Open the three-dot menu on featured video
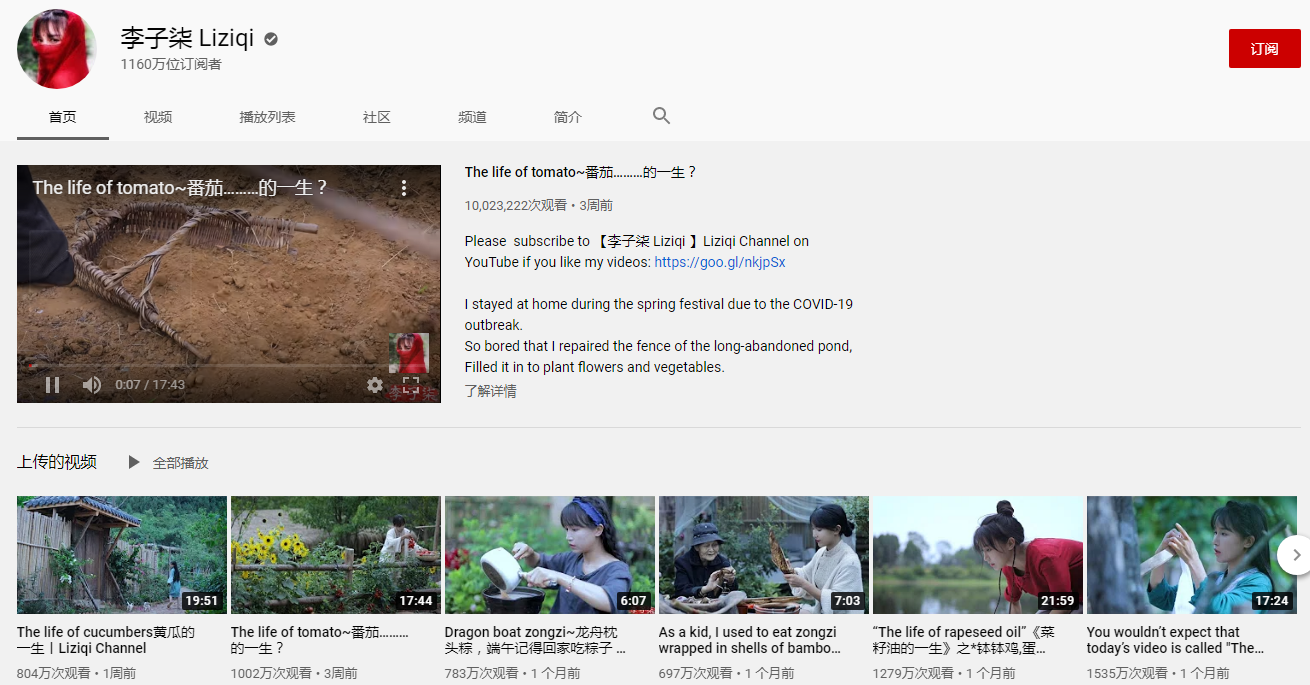Viewport: 1310px width, 685px height. point(404,188)
